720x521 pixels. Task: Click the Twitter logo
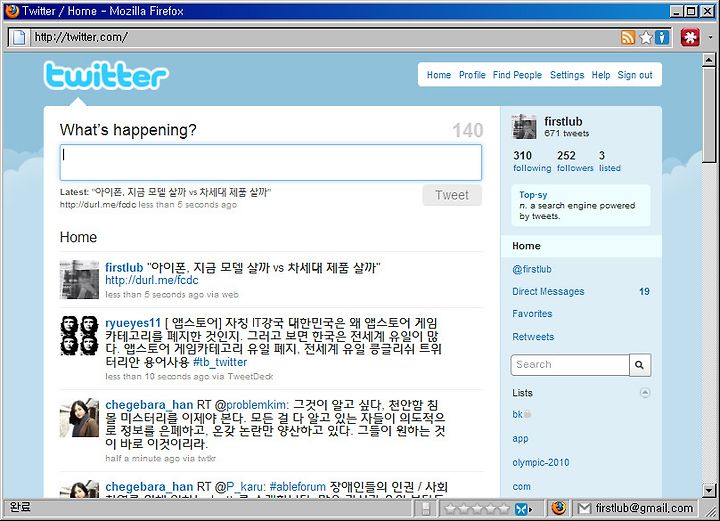[107, 75]
